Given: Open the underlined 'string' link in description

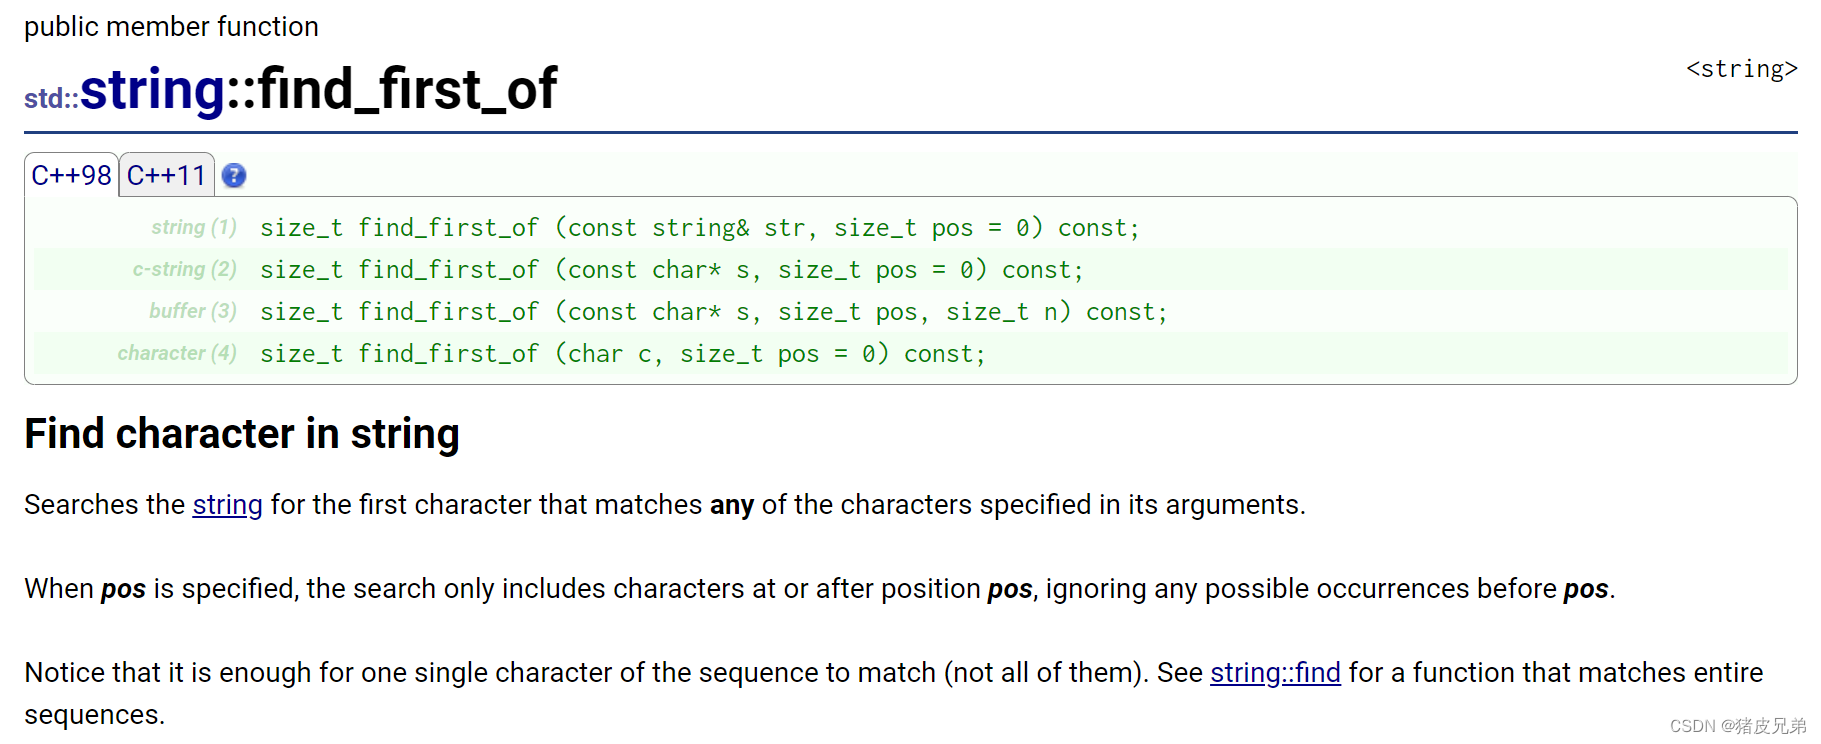Looking at the screenshot, I should (x=227, y=505).
